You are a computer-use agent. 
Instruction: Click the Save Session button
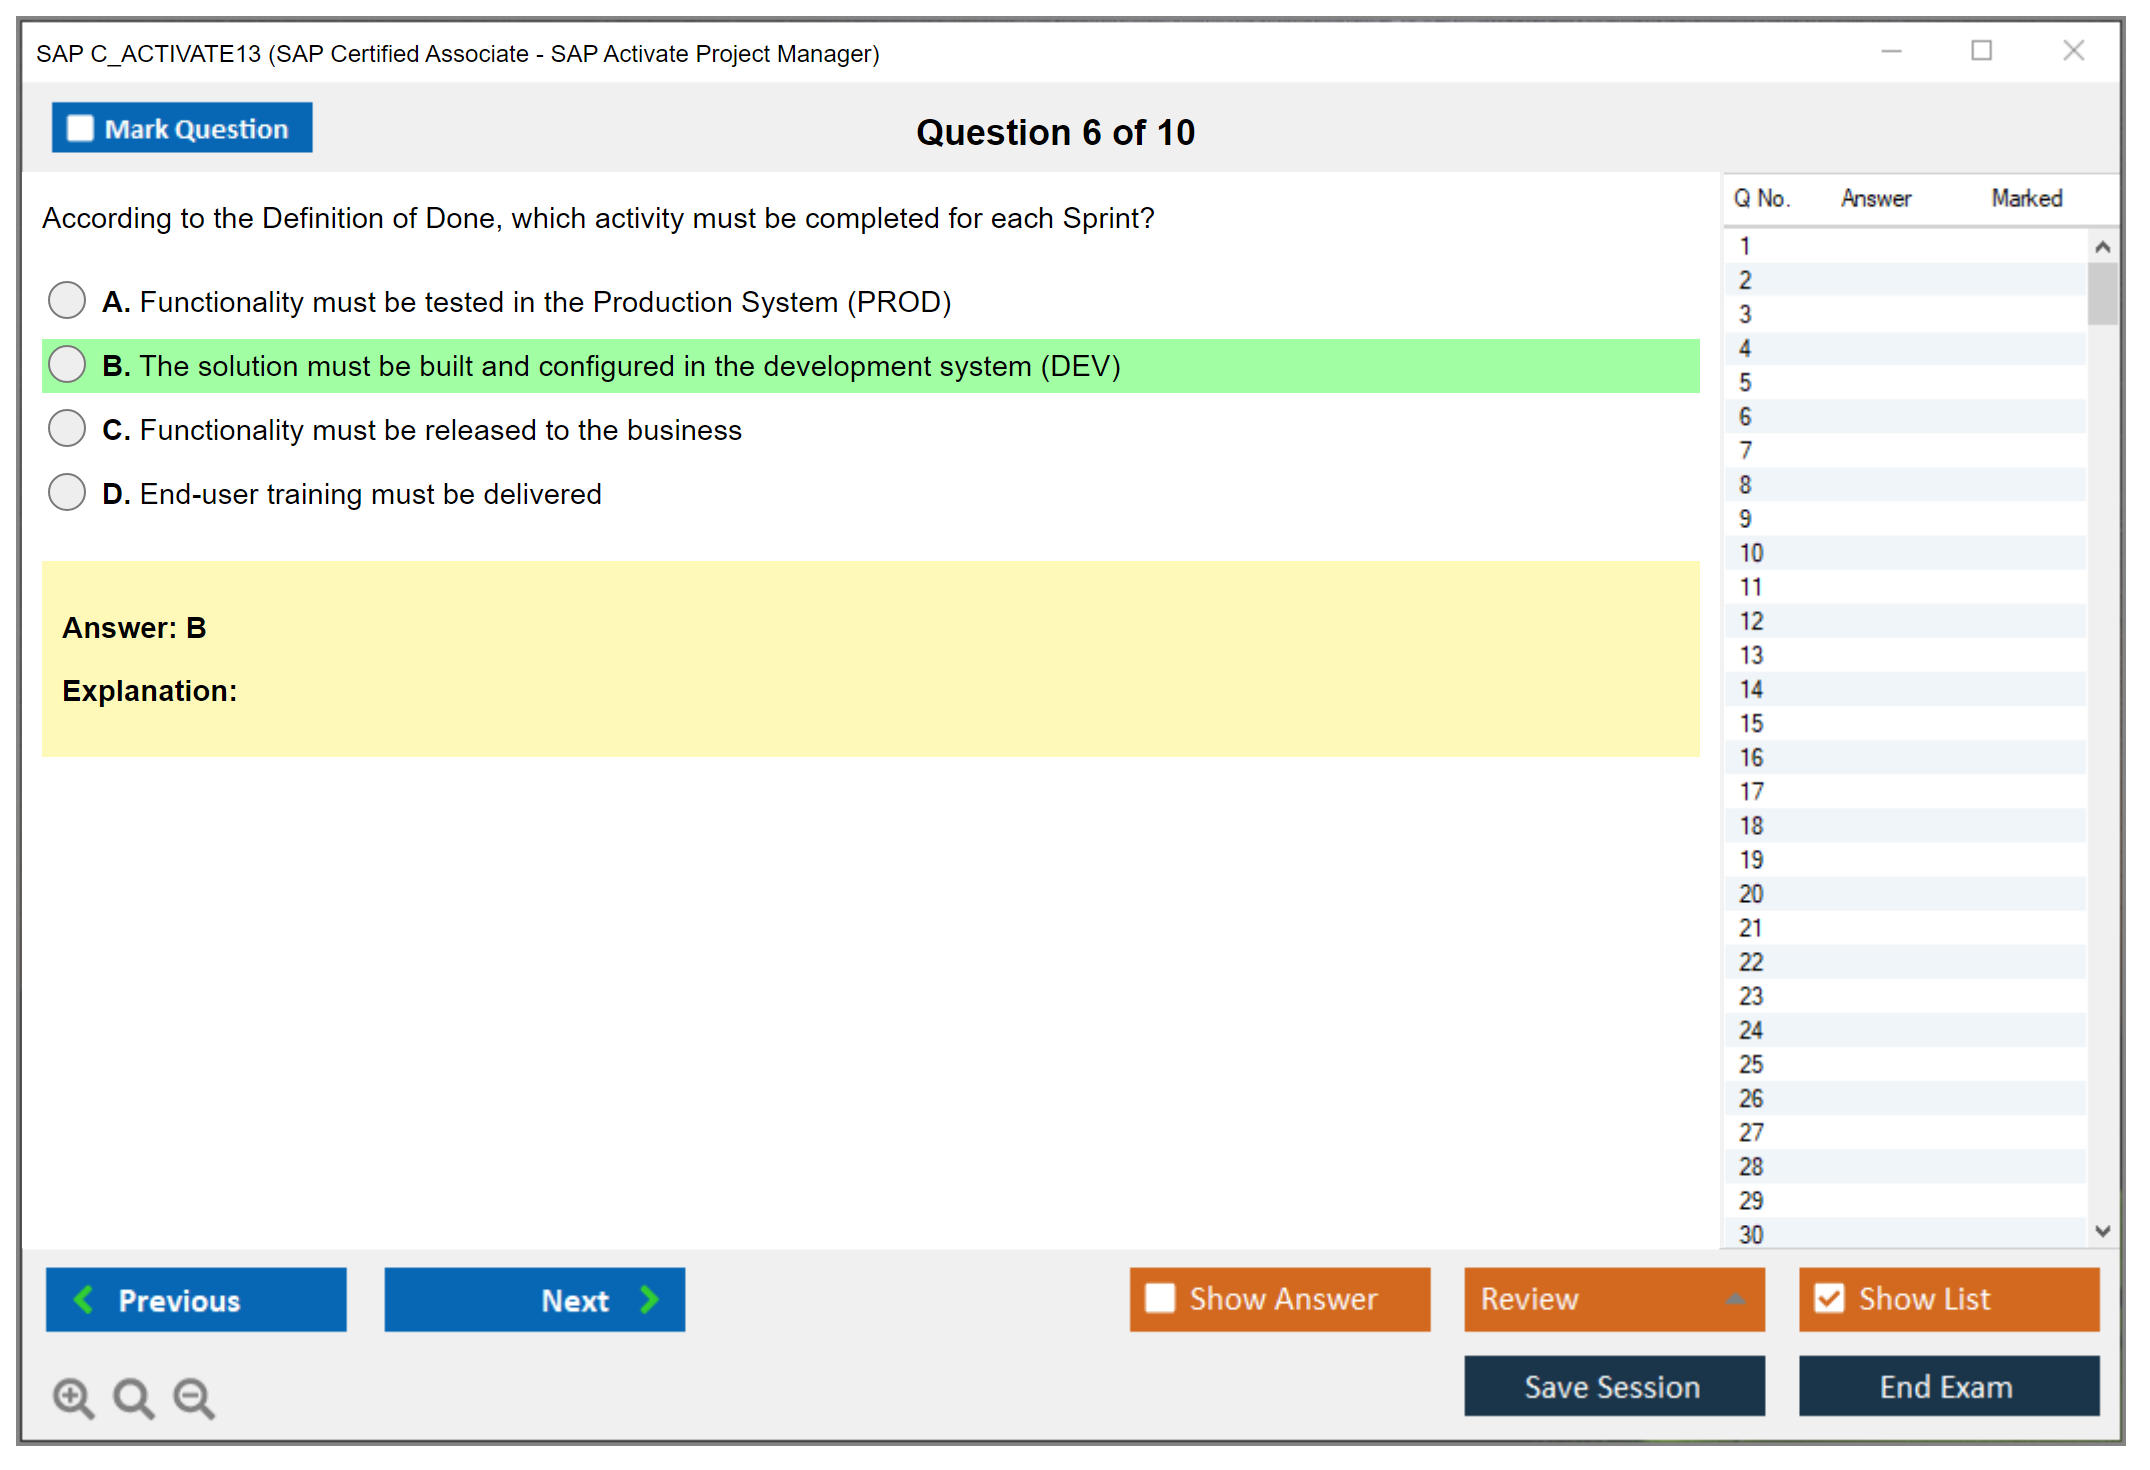(1613, 1386)
